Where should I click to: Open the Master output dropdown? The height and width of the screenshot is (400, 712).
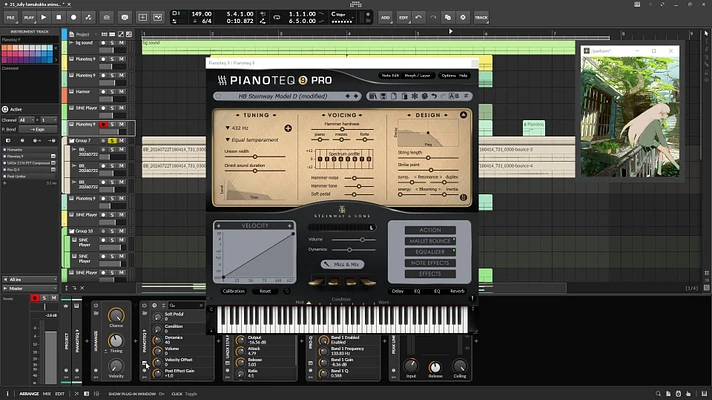(x=30, y=288)
